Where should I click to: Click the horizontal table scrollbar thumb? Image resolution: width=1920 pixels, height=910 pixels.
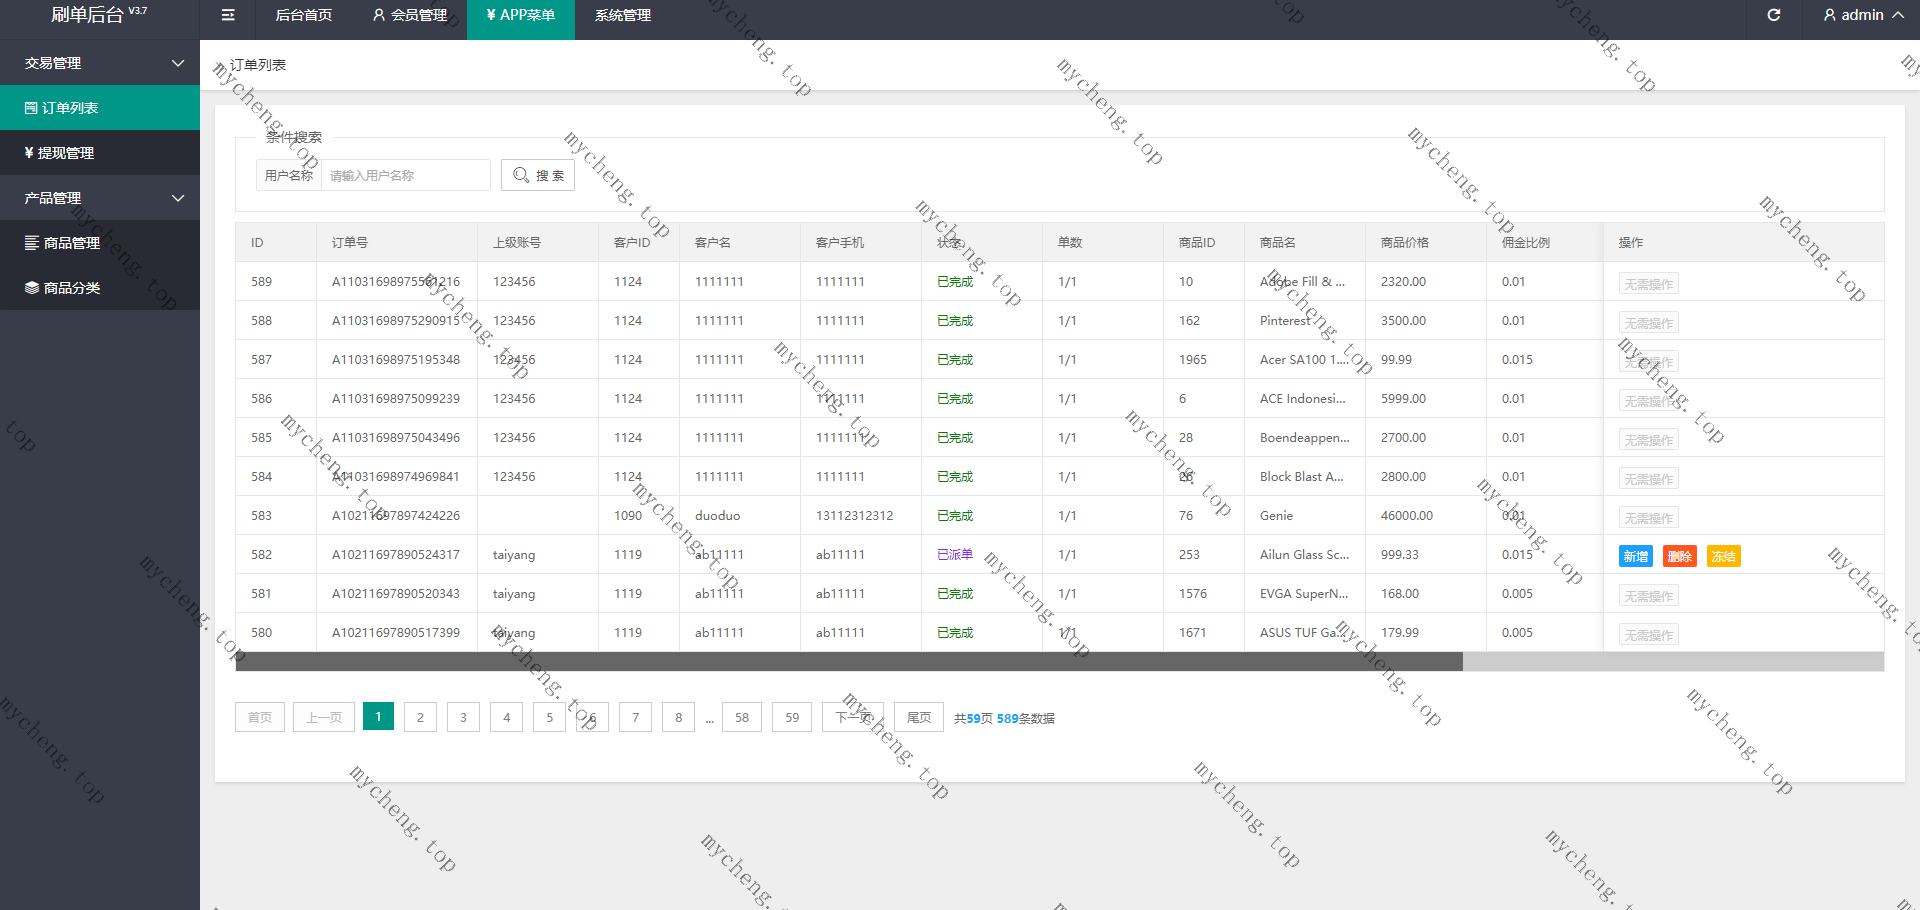click(849, 661)
